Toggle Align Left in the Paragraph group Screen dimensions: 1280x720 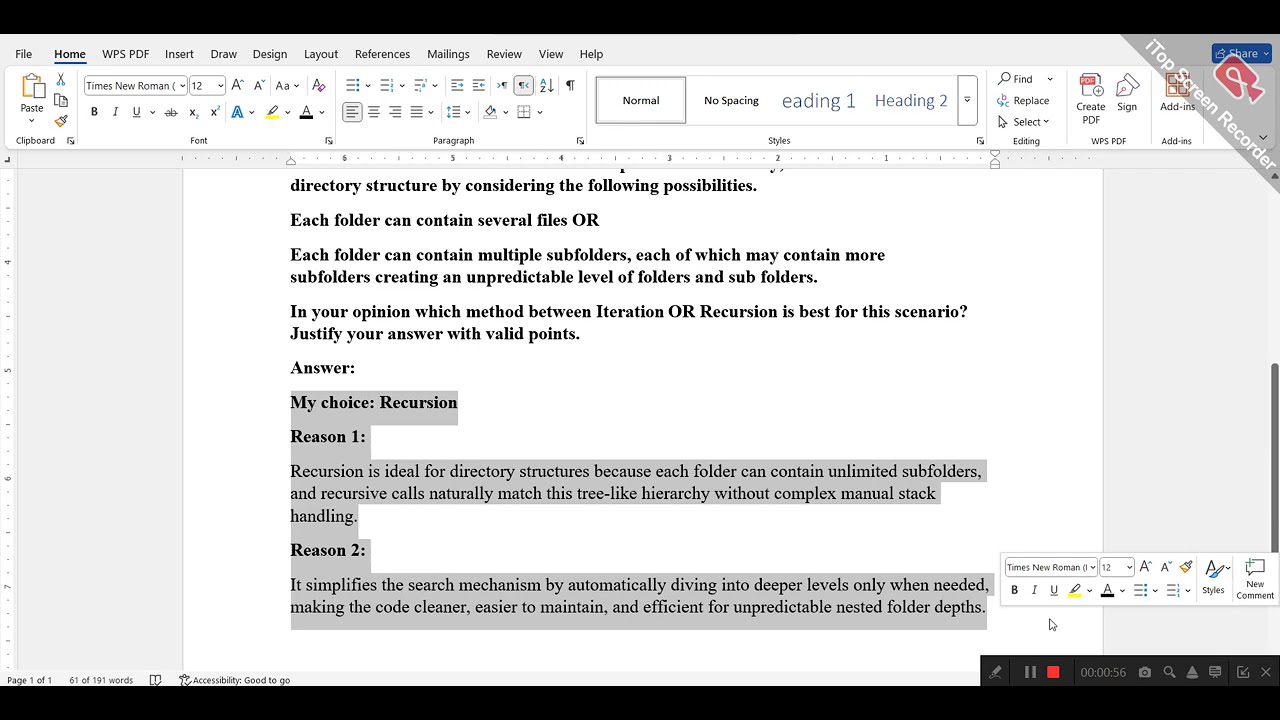(352, 112)
